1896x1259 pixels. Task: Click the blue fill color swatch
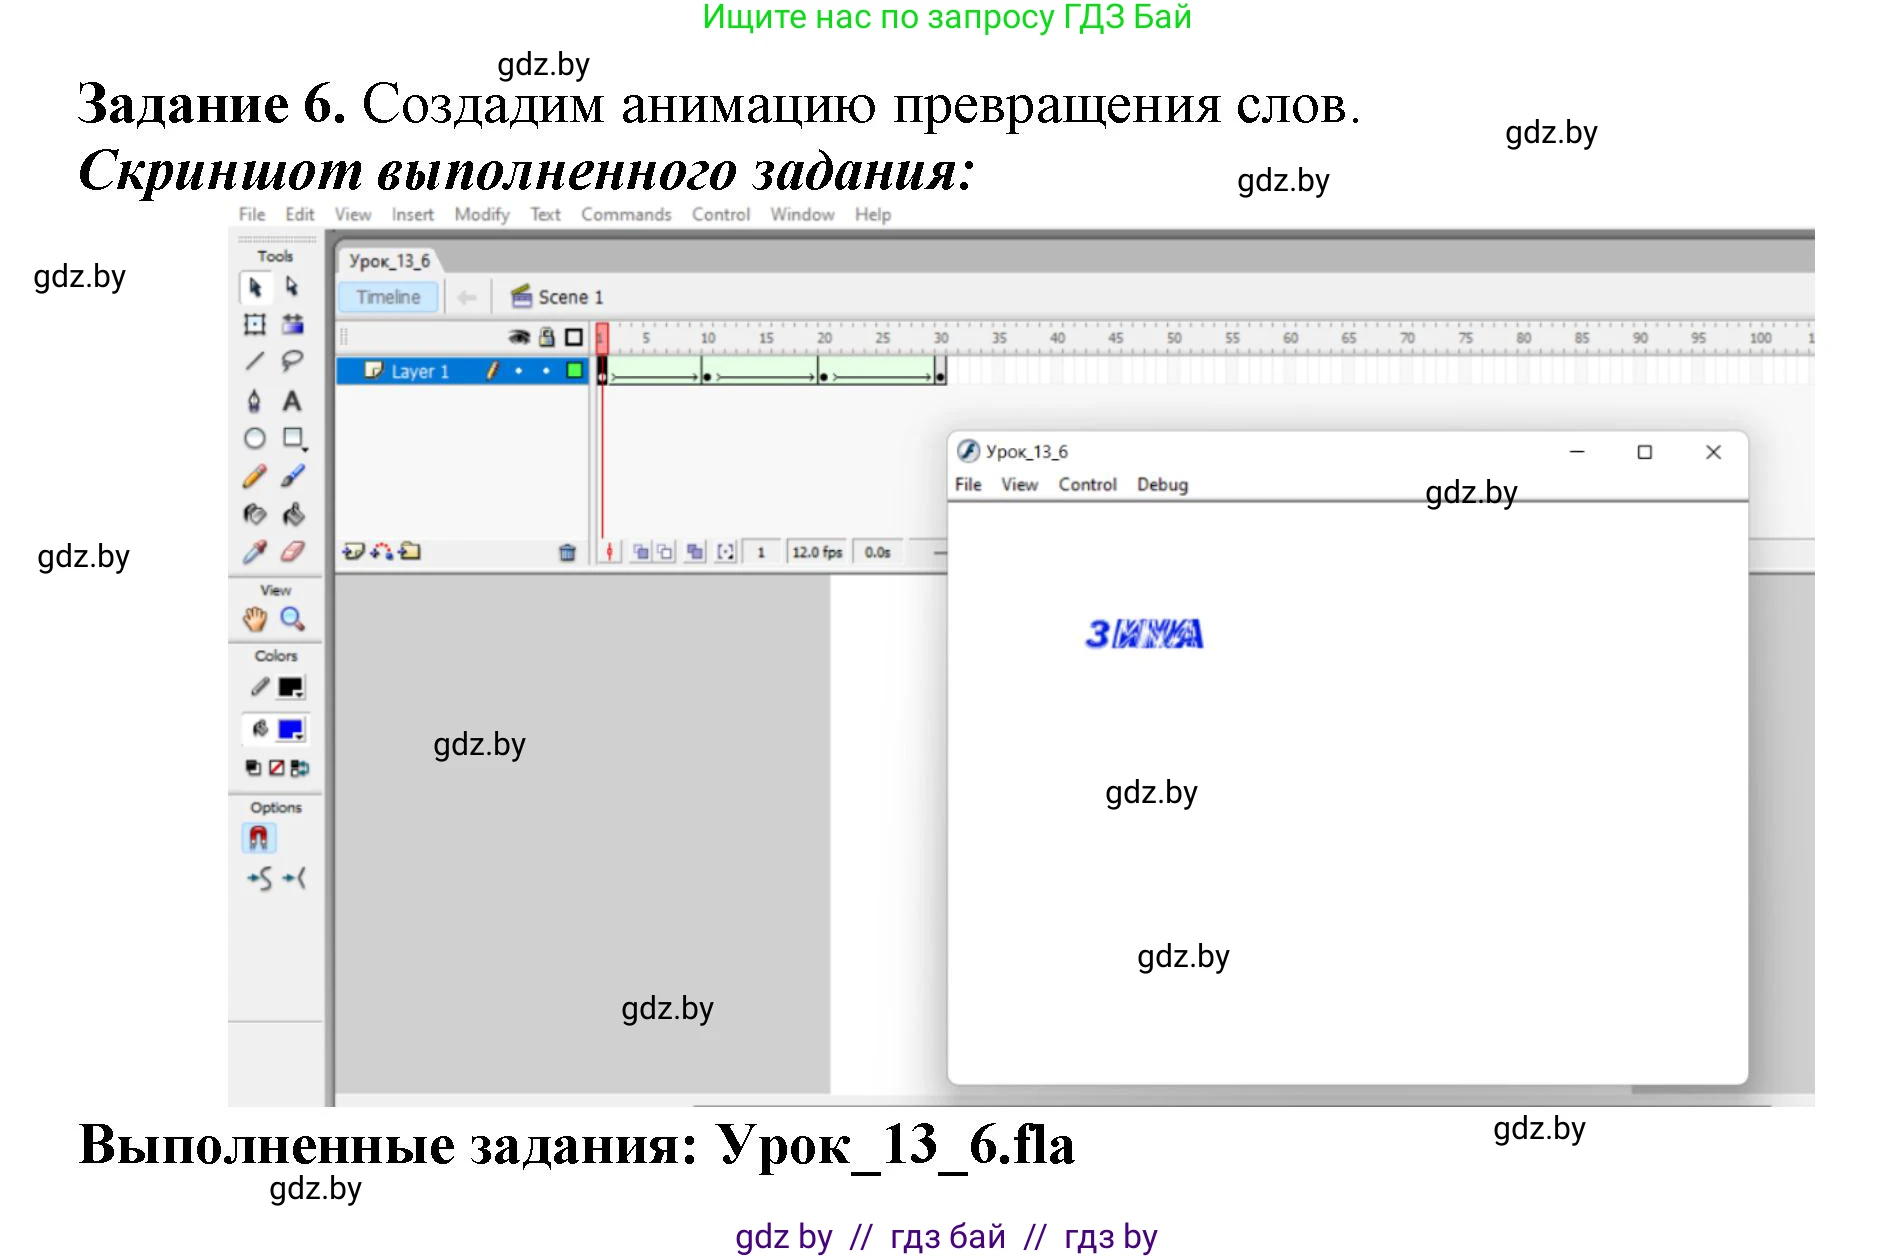[x=289, y=730]
